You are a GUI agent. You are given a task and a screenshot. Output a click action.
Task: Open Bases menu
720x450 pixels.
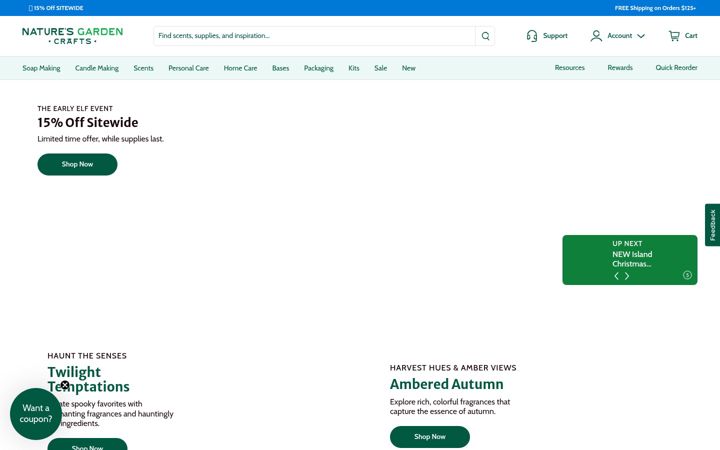click(281, 68)
